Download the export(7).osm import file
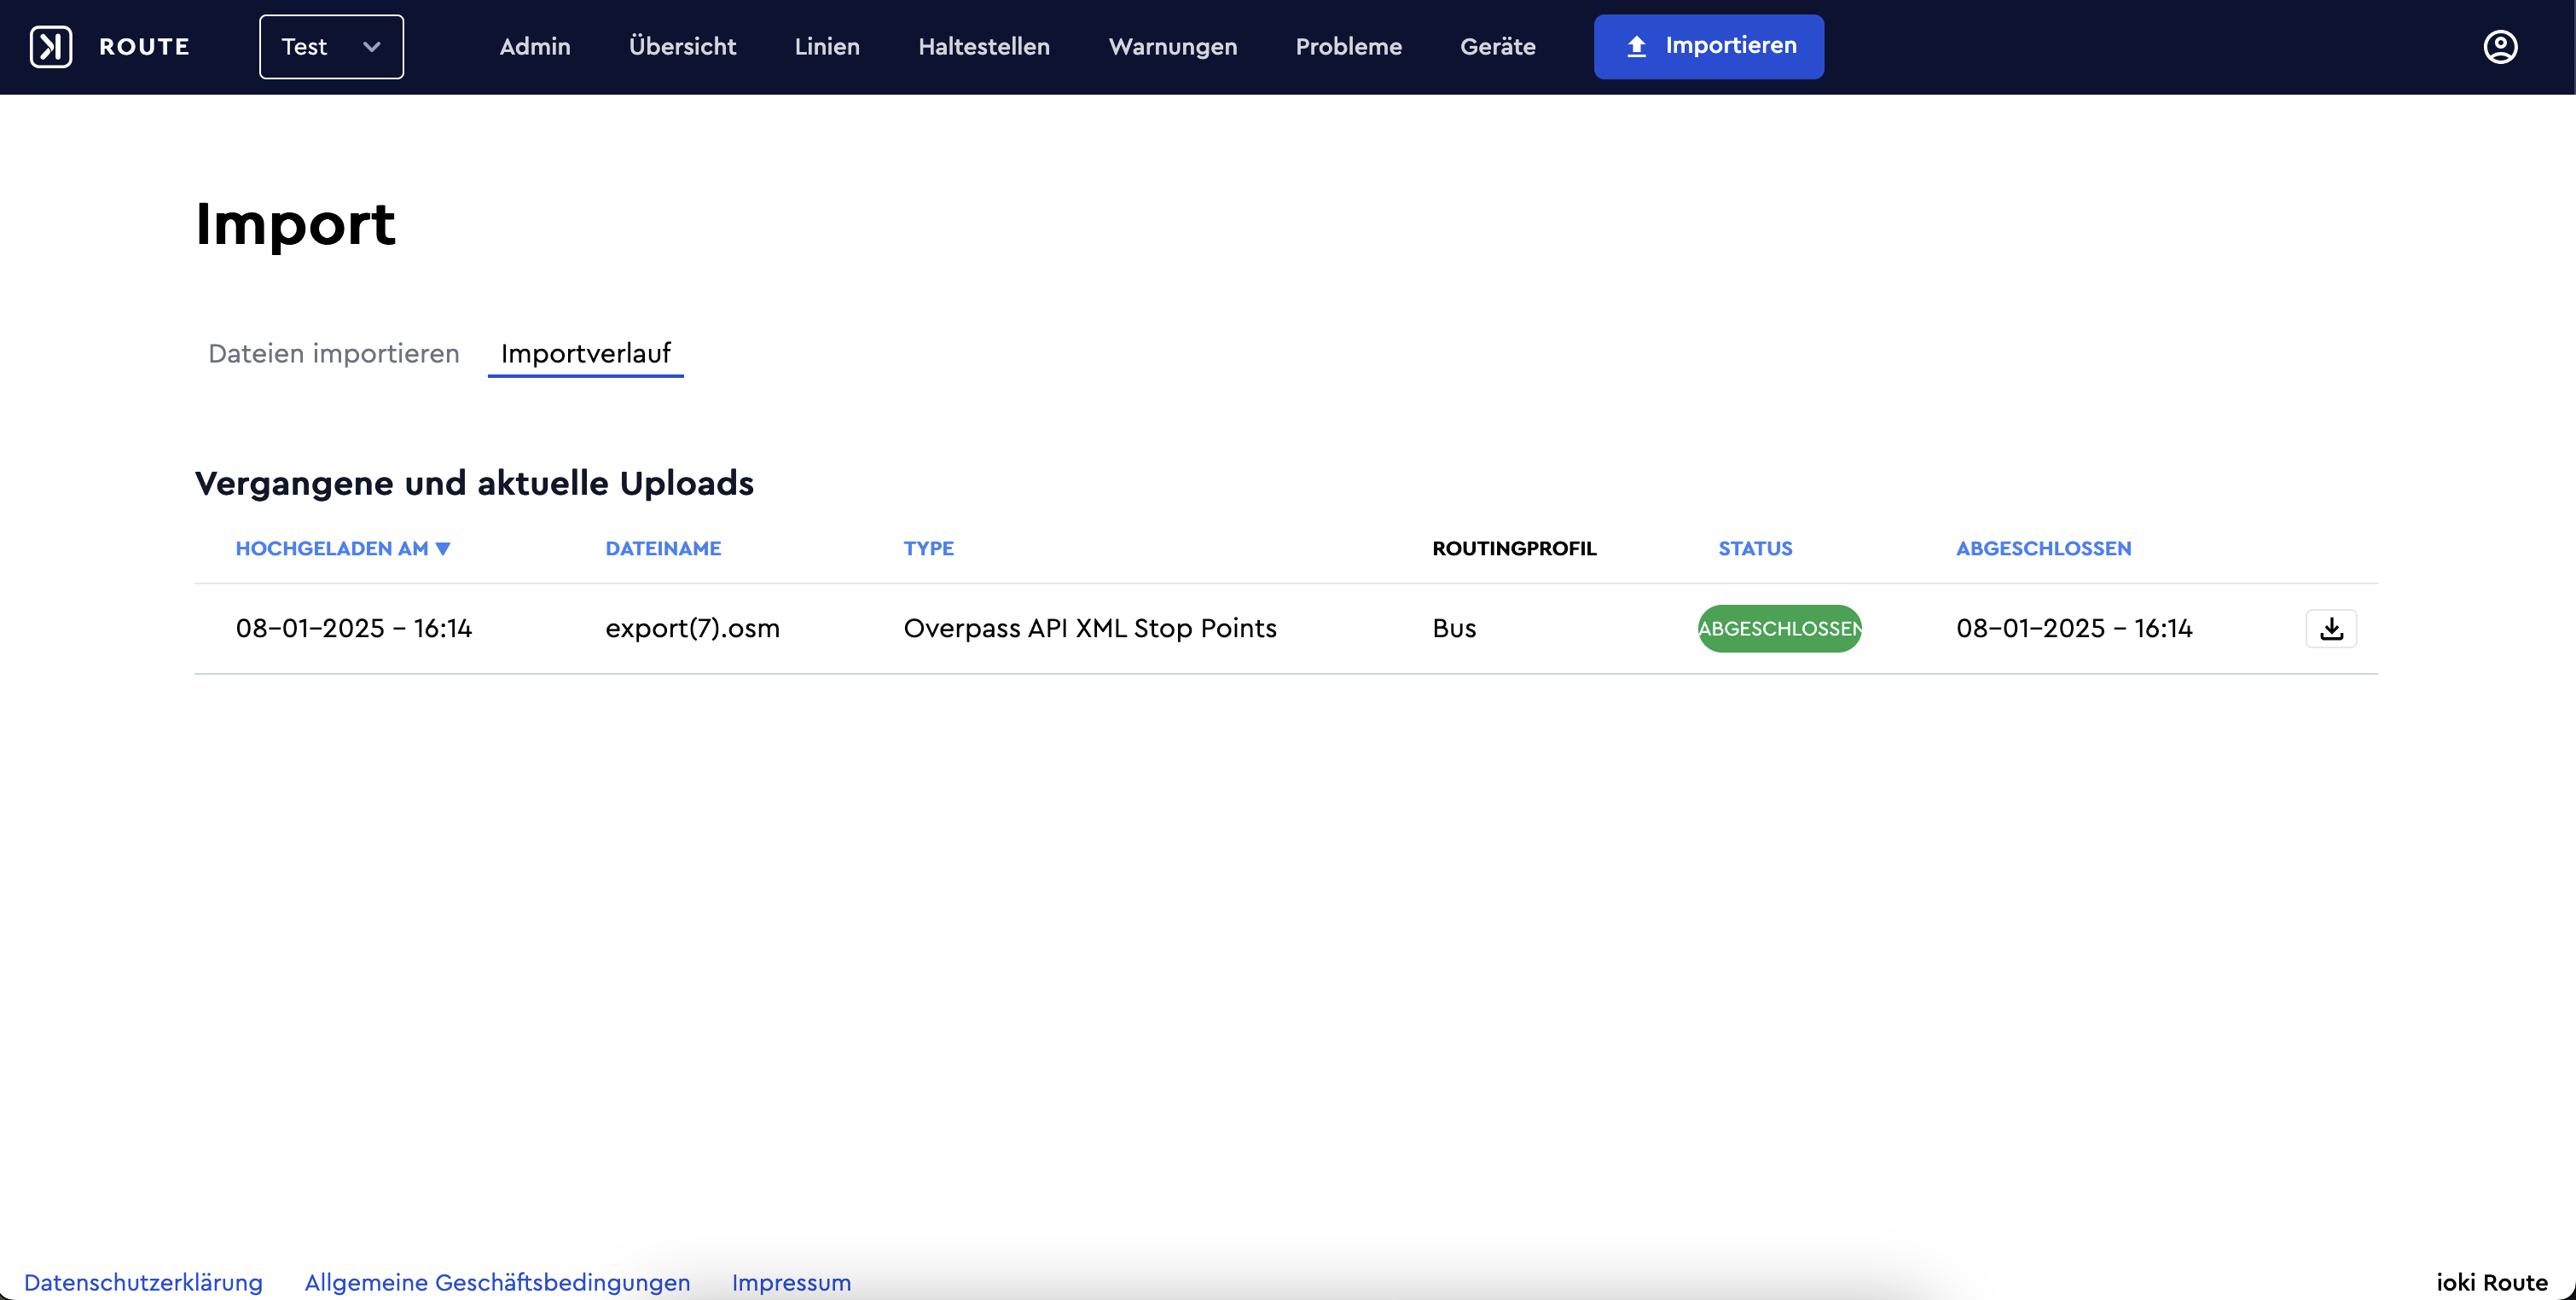Image resolution: width=2576 pixels, height=1300 pixels. point(2331,628)
